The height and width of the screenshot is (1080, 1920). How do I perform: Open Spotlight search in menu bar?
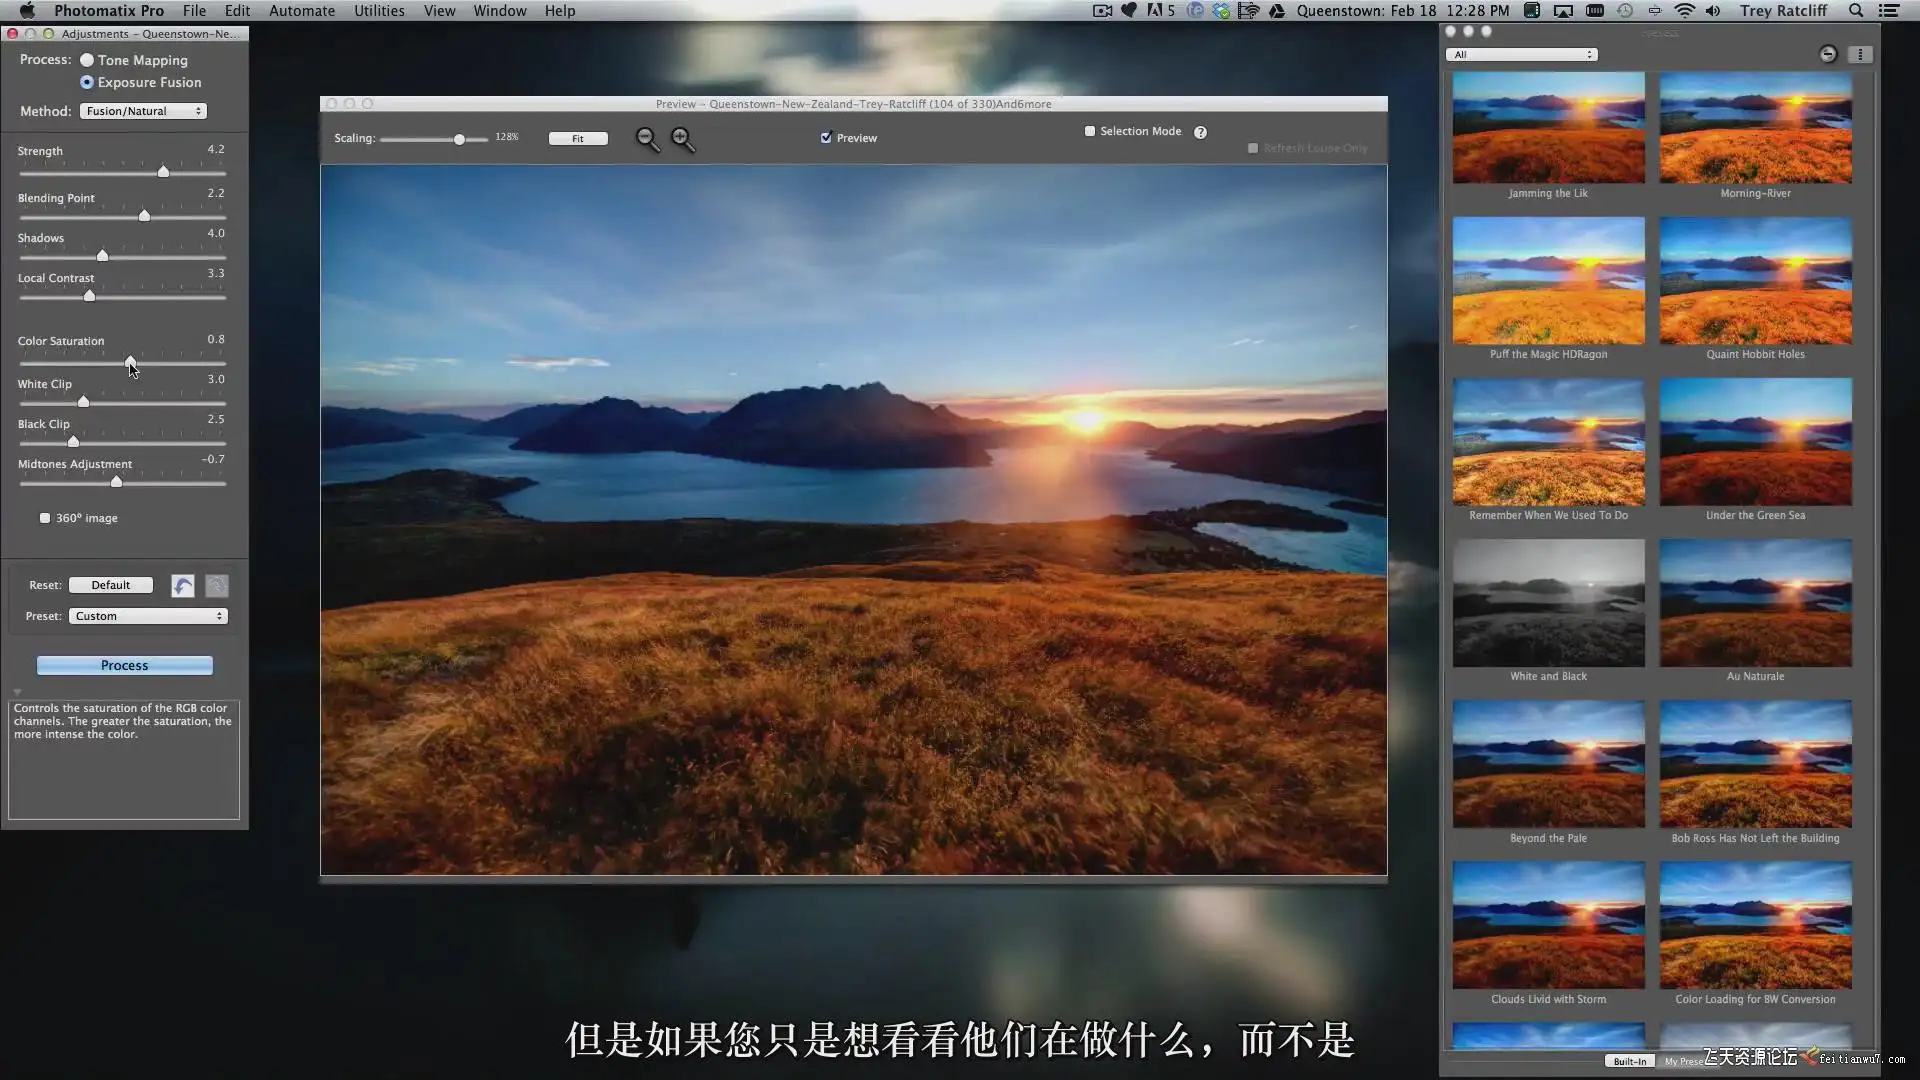1856,11
